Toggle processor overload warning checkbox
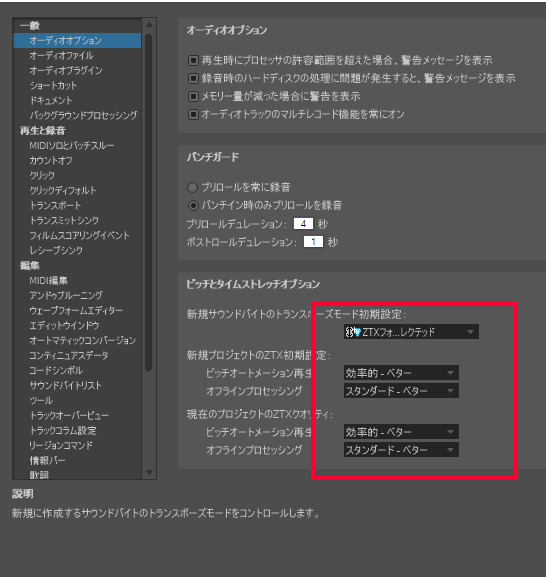Screen dimensions: 546x577 tap(193, 60)
